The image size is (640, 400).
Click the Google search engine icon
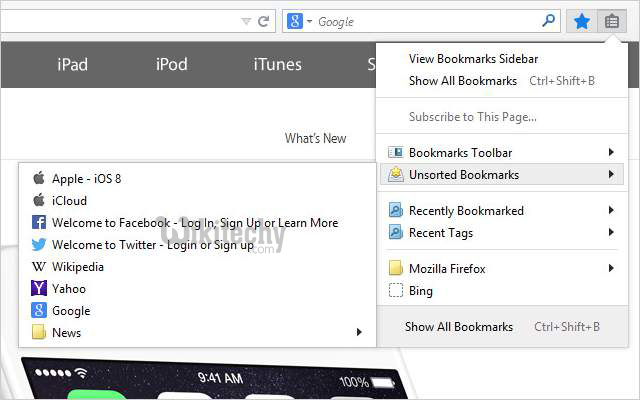[295, 21]
